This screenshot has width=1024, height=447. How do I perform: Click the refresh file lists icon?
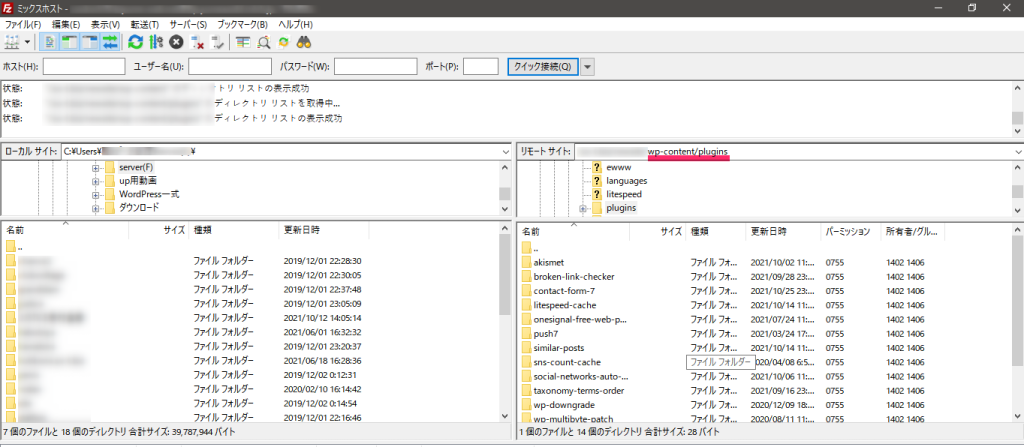(x=135, y=42)
